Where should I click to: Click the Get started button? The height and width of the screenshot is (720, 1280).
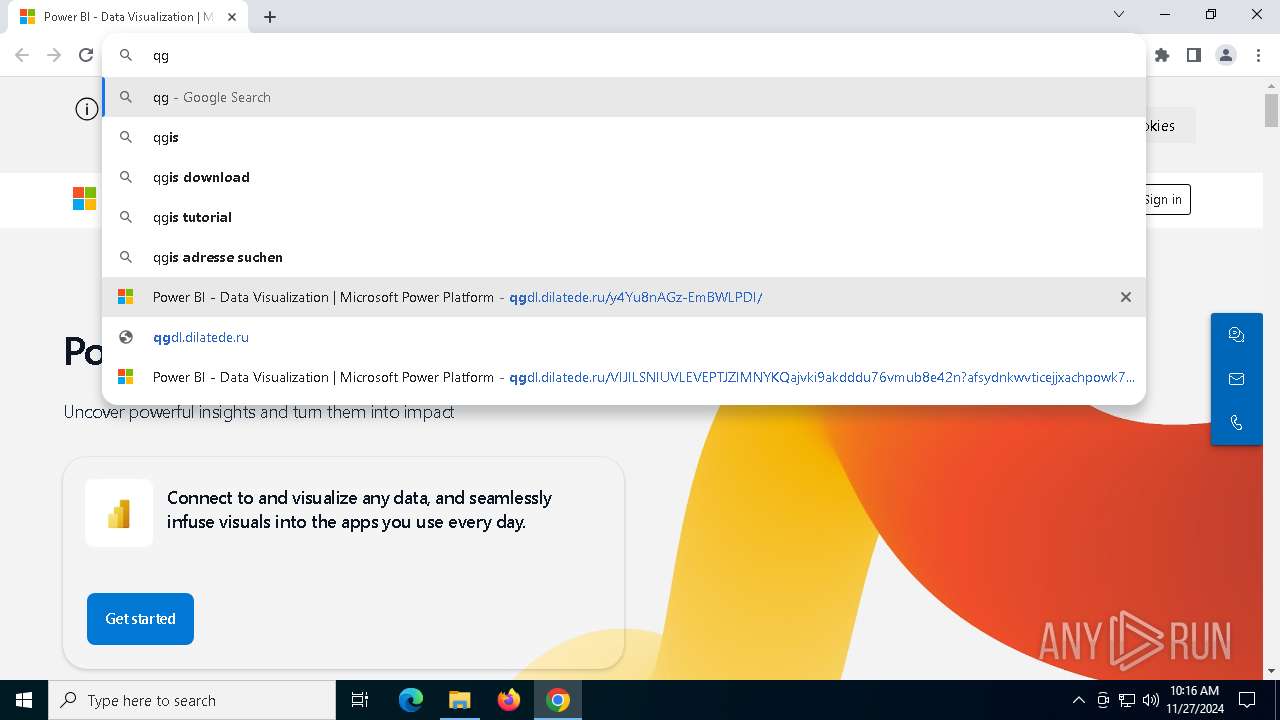click(140, 619)
